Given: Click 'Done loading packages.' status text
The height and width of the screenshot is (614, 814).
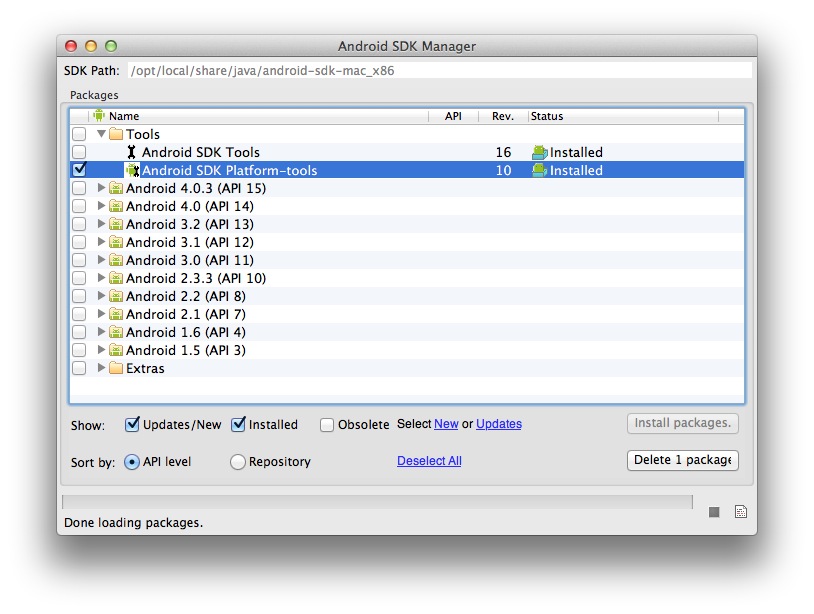Looking at the screenshot, I should 133,523.
